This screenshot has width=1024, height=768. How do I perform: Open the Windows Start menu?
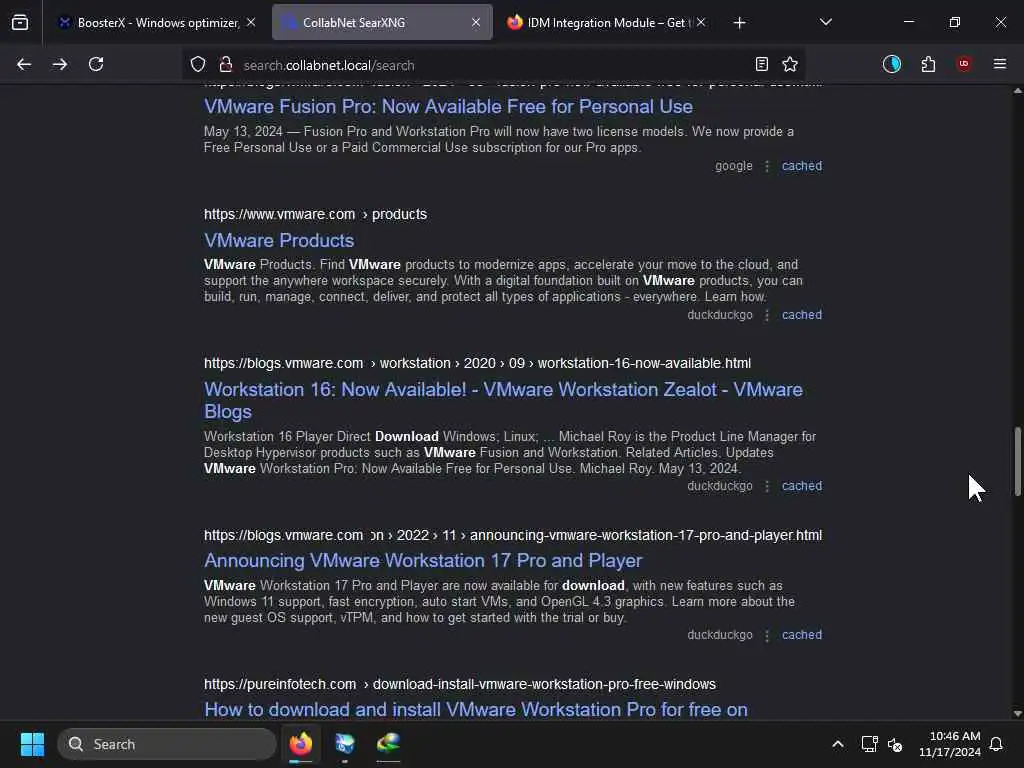coord(32,744)
